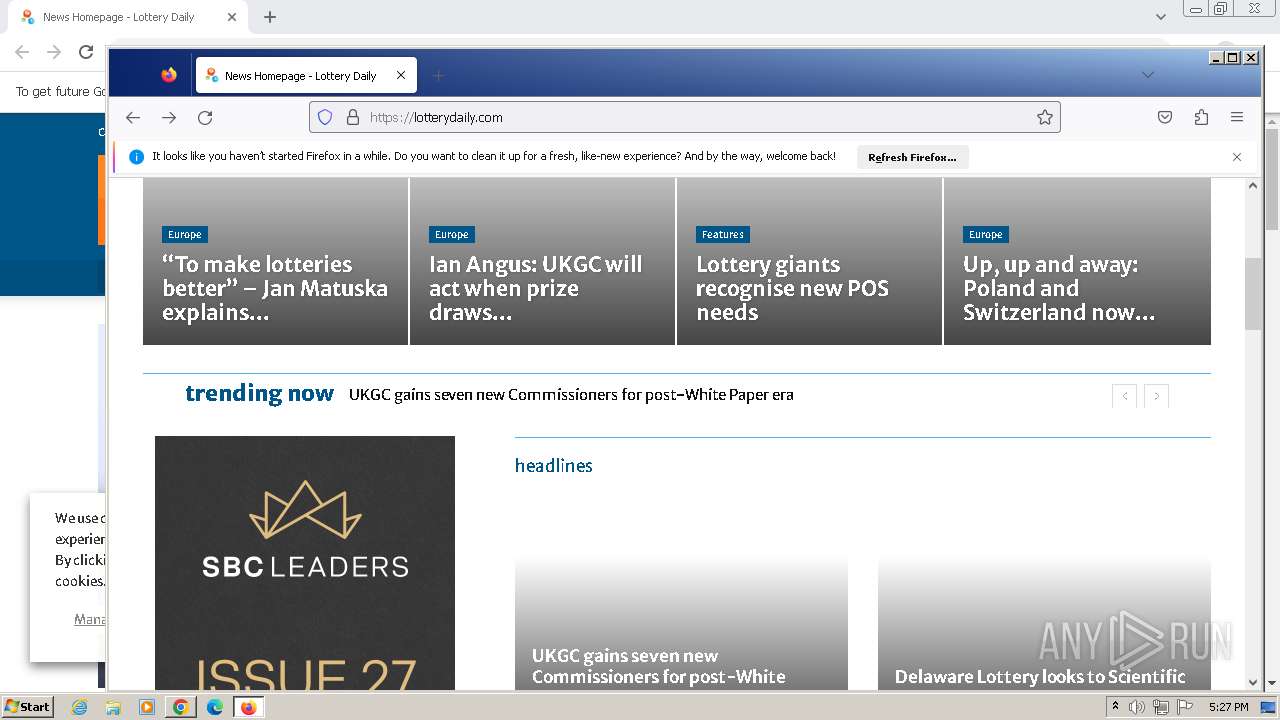
Task: Open Lottery giants recognise new POS needs
Action: (792, 288)
